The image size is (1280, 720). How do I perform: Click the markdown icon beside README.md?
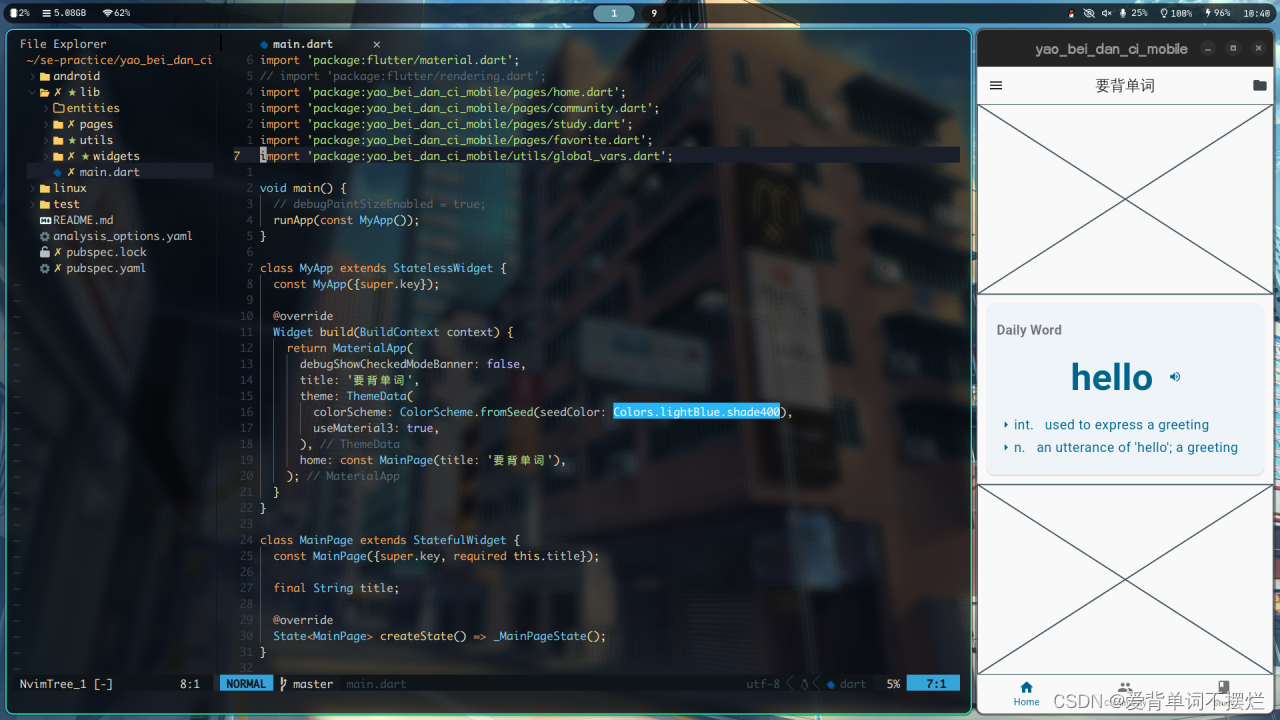click(45, 220)
